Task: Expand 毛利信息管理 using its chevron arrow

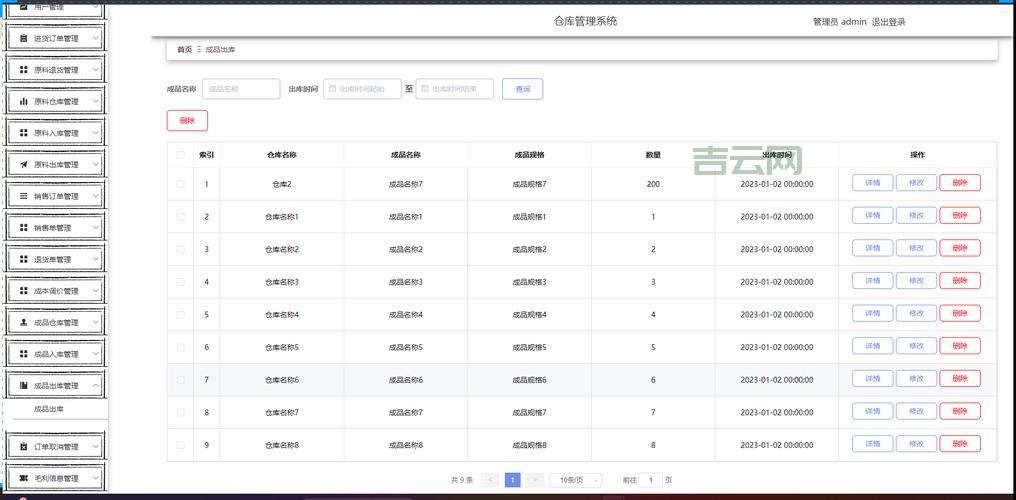Action: tap(96, 478)
